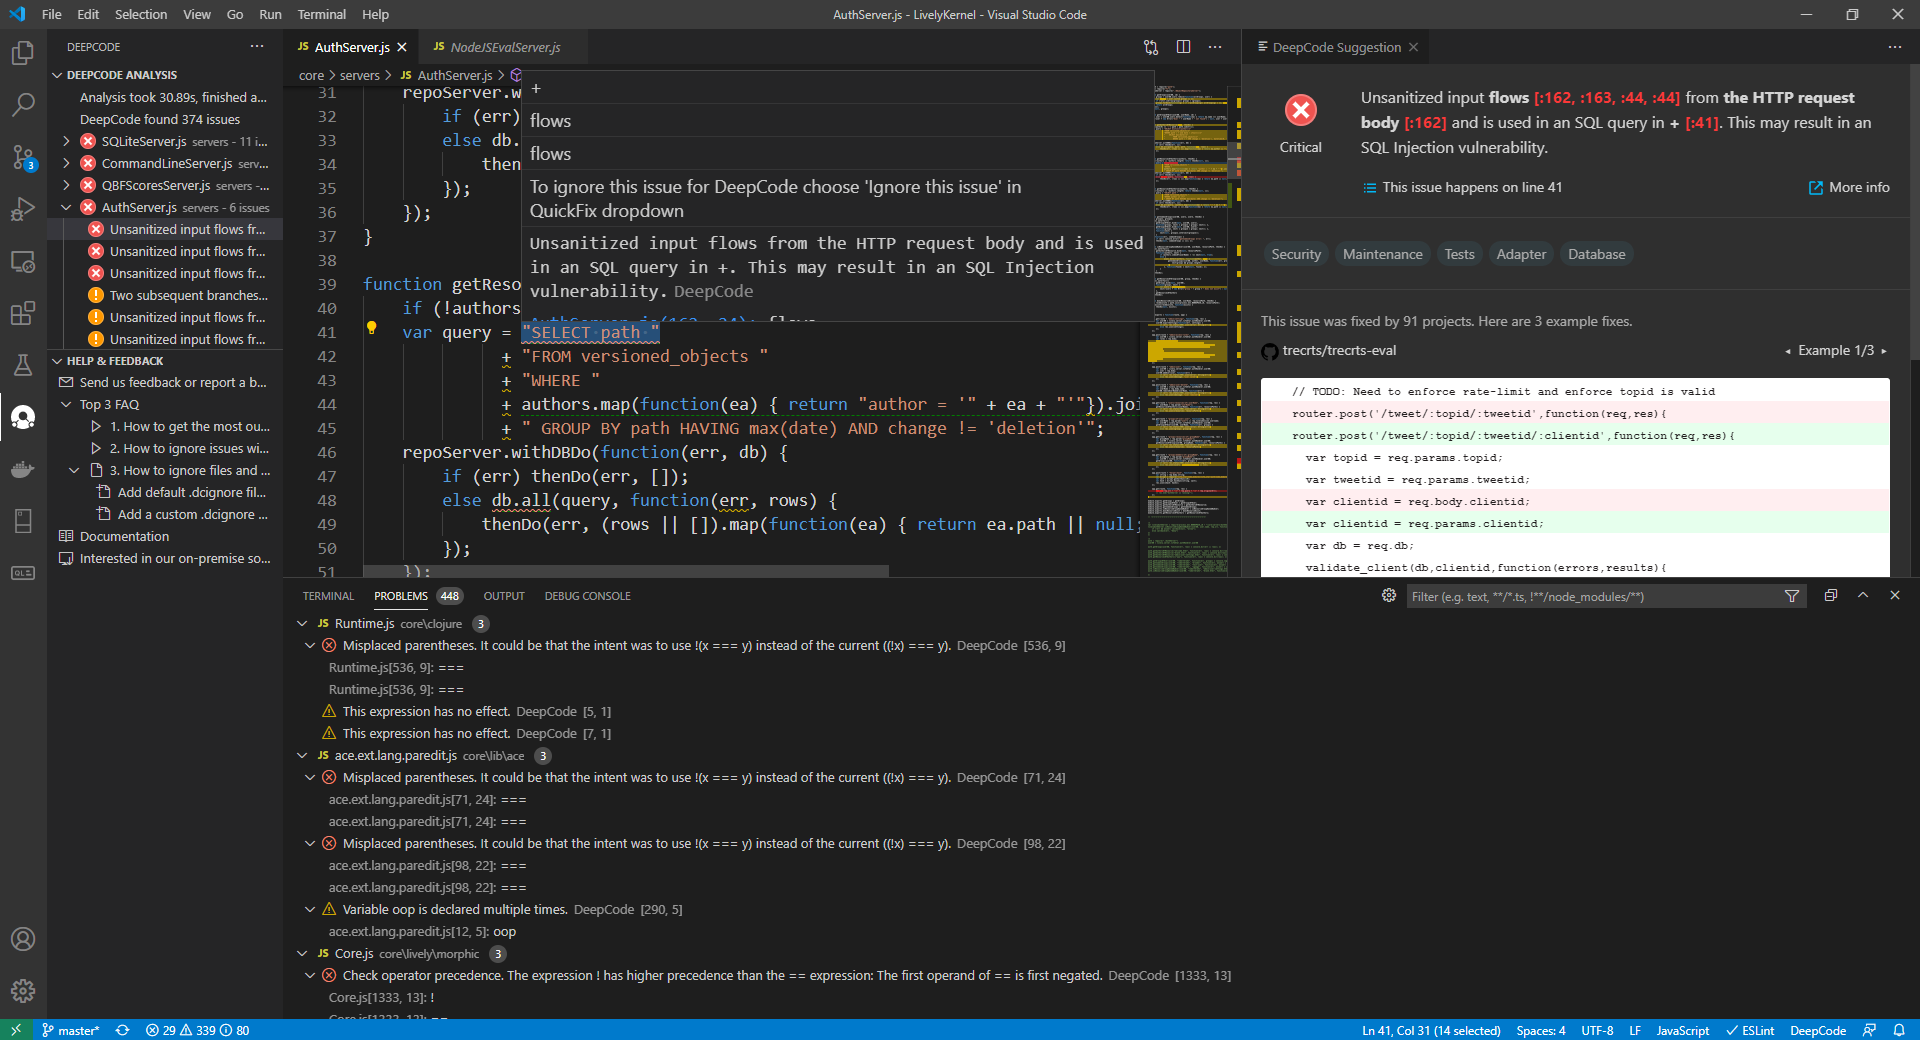
Task: Toggle the Filter icon in the Problems panel
Action: coord(1790,596)
